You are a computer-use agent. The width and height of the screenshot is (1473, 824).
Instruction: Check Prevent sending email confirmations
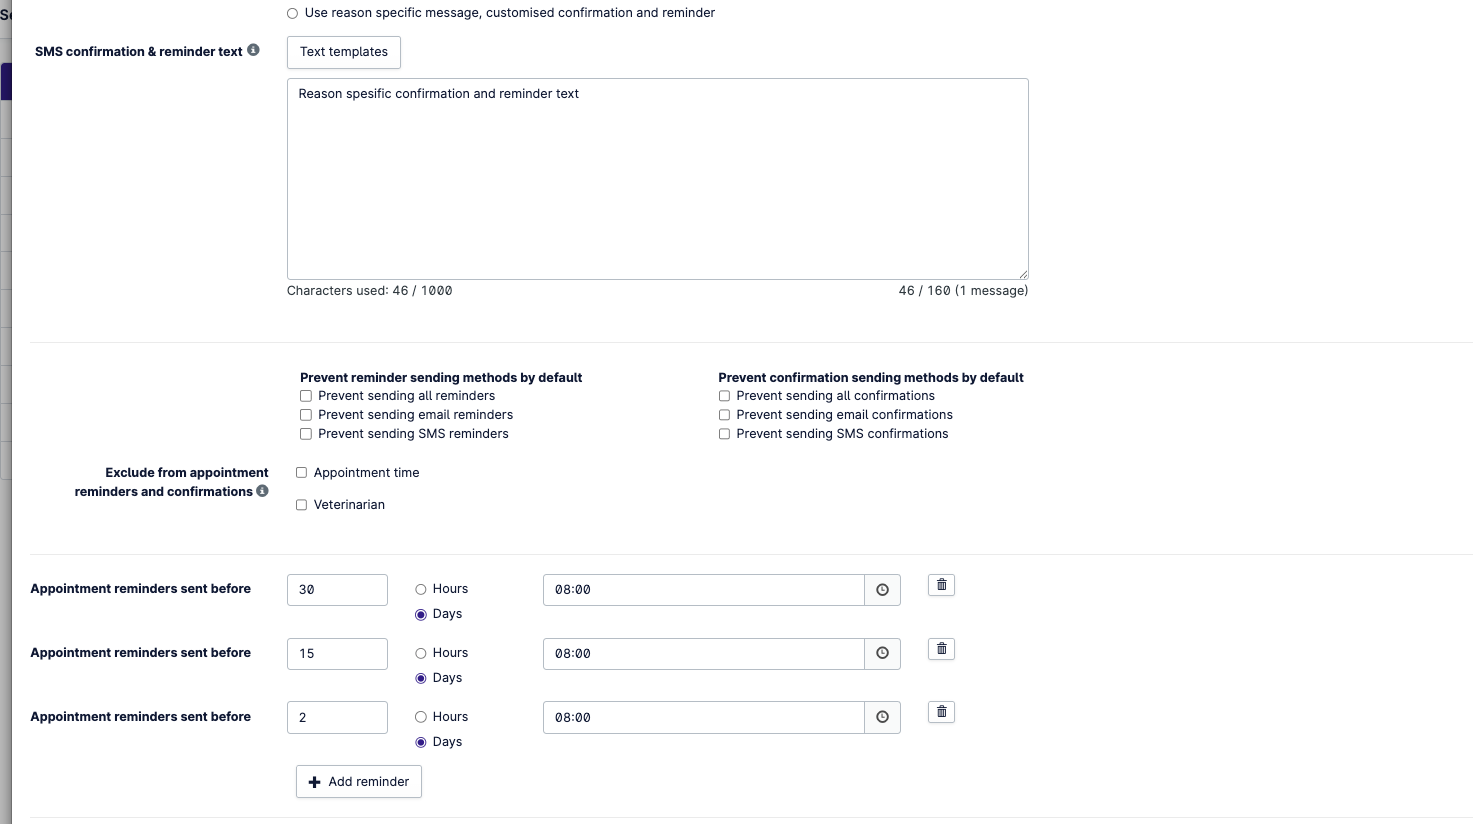[x=724, y=415]
